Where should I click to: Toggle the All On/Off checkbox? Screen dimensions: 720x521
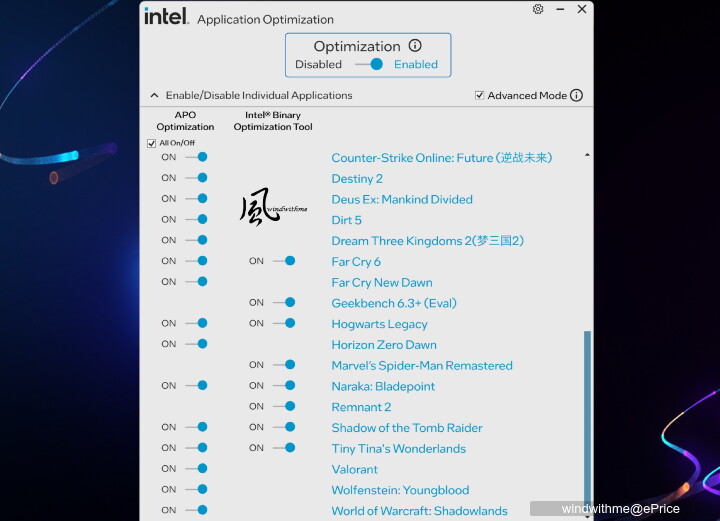(152, 143)
